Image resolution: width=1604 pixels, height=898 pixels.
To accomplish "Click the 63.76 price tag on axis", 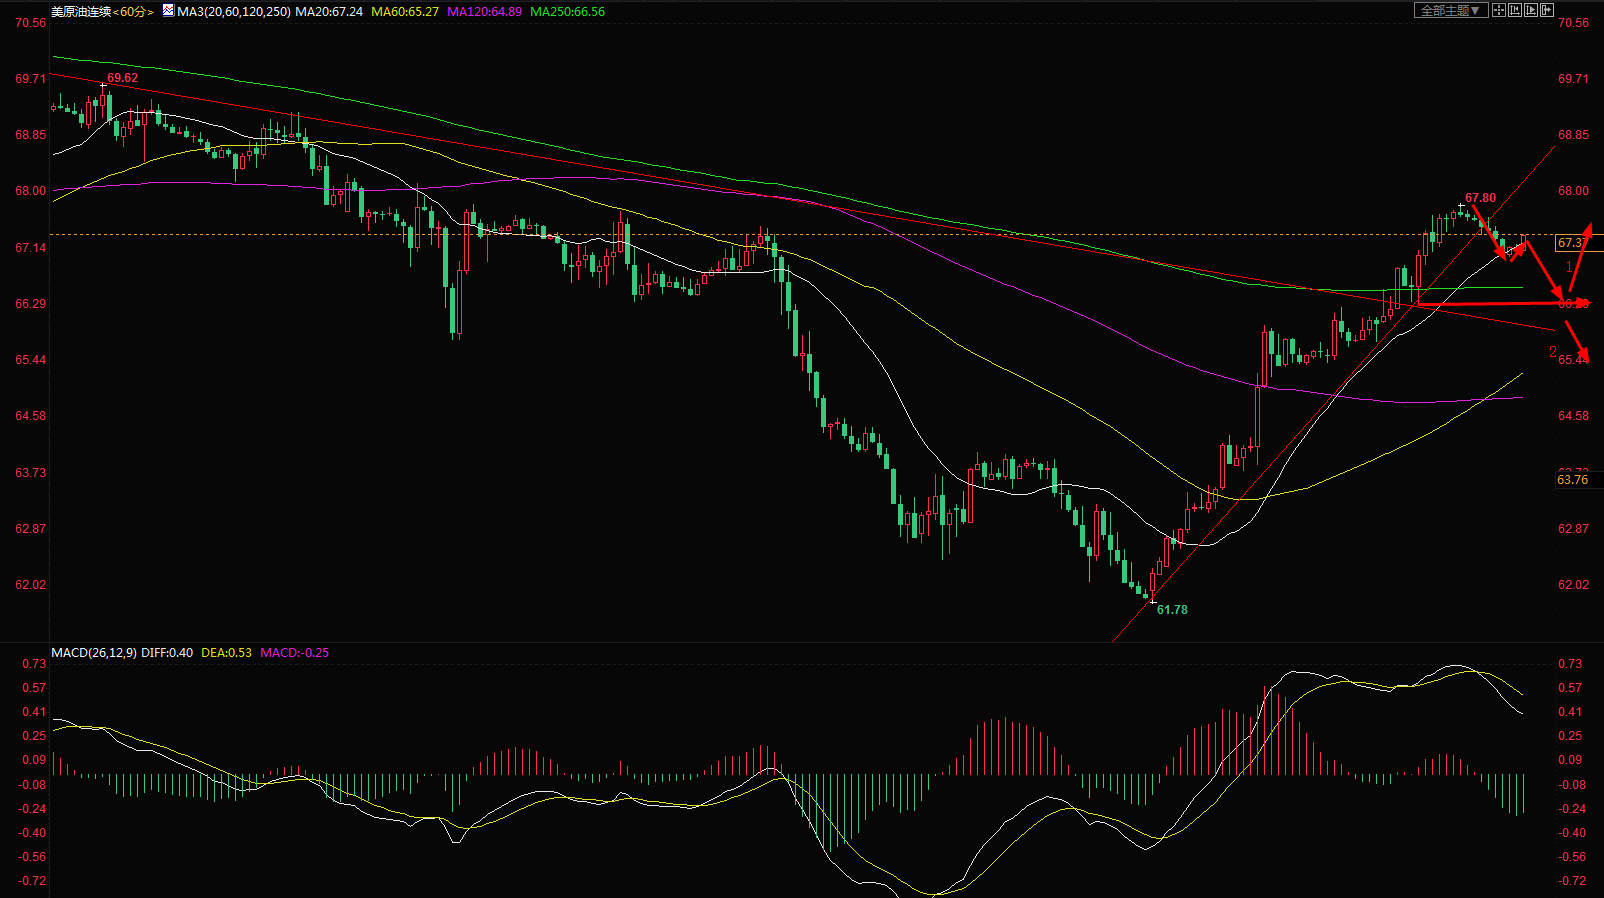I will click(x=1573, y=480).
